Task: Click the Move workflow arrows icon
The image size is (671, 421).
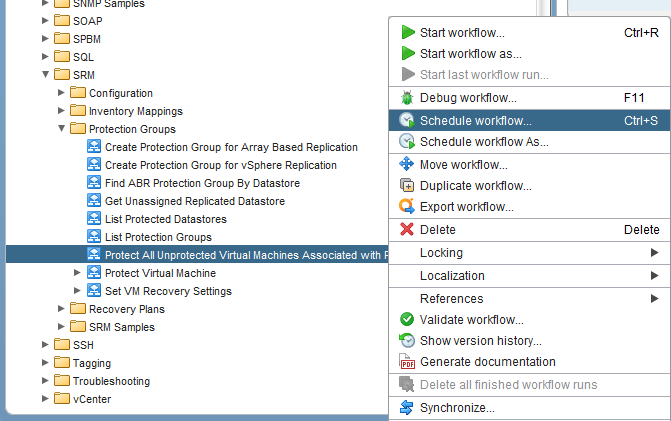Action: (x=407, y=165)
